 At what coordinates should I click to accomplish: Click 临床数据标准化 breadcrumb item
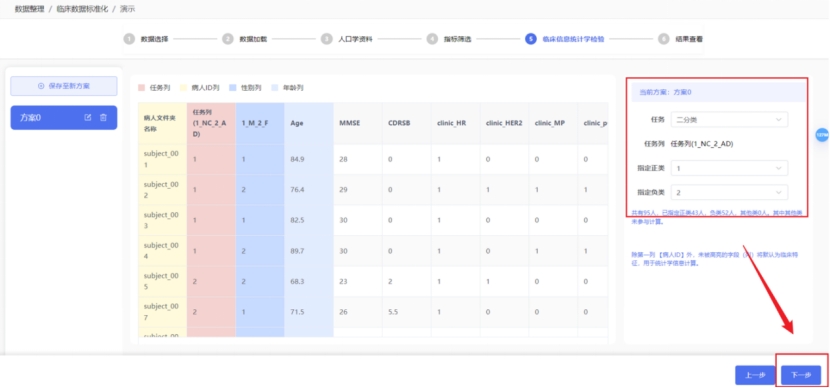(x=82, y=9)
